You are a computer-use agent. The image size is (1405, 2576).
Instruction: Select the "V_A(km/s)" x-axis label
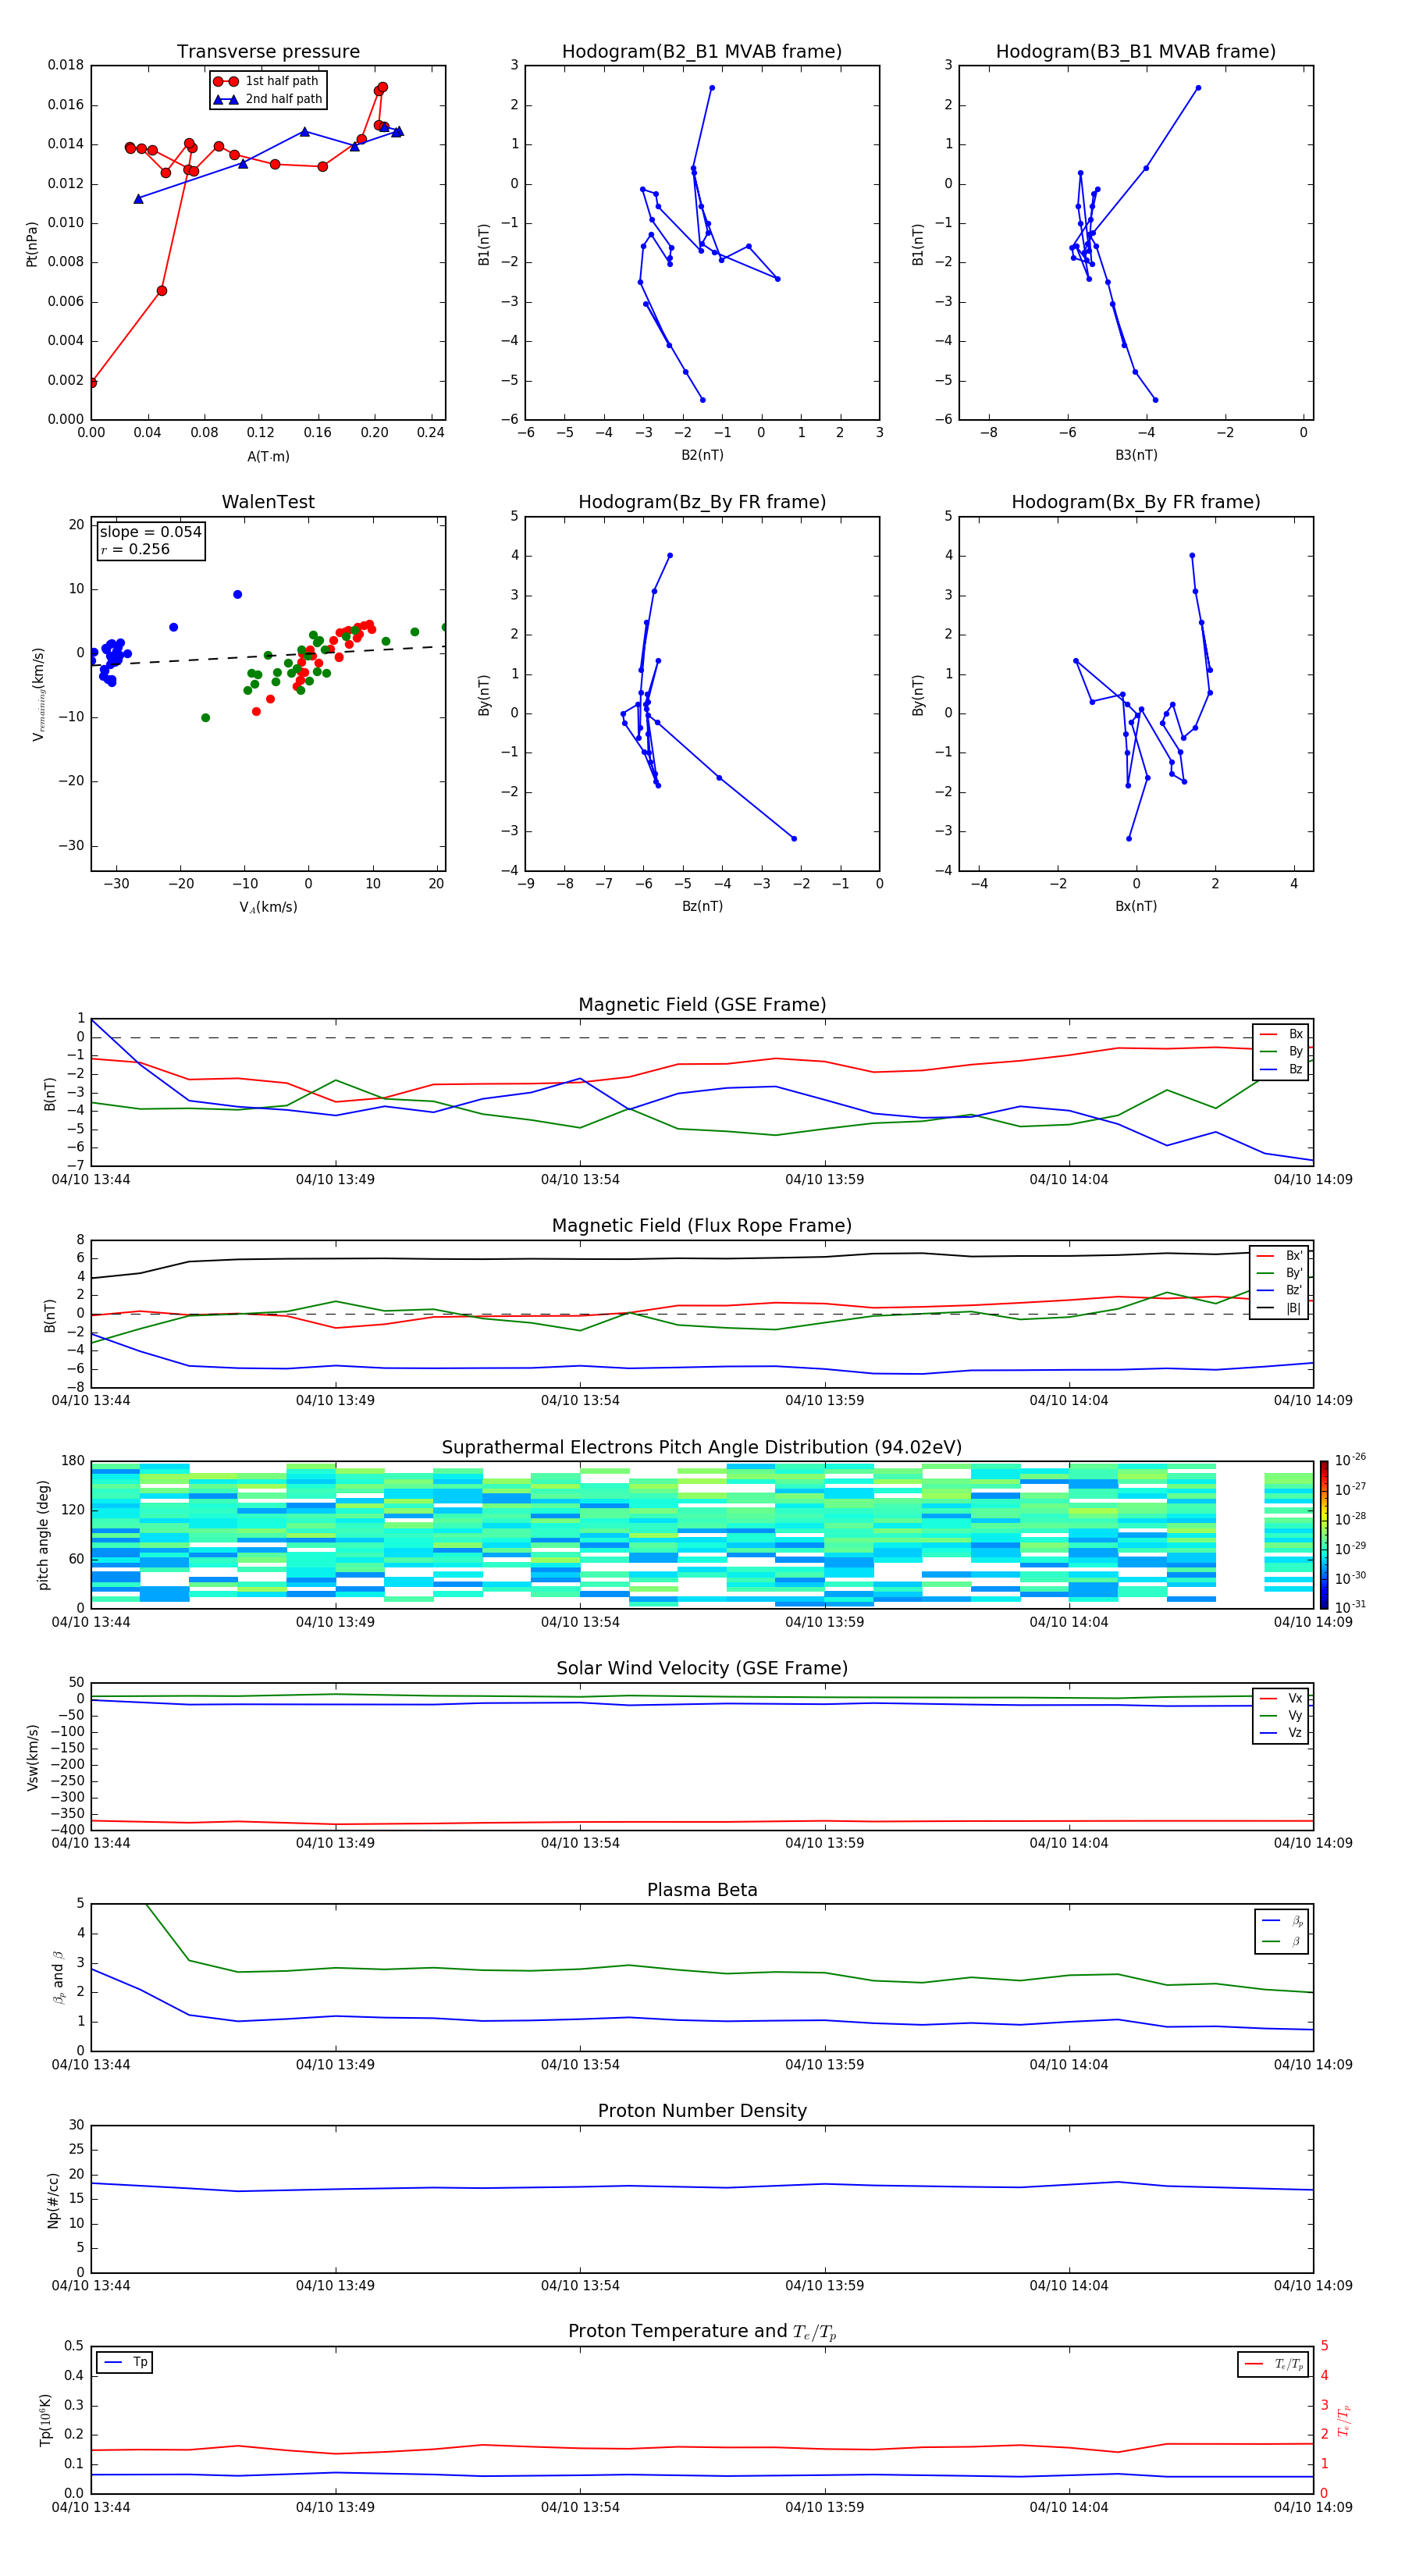pyautogui.click(x=268, y=907)
